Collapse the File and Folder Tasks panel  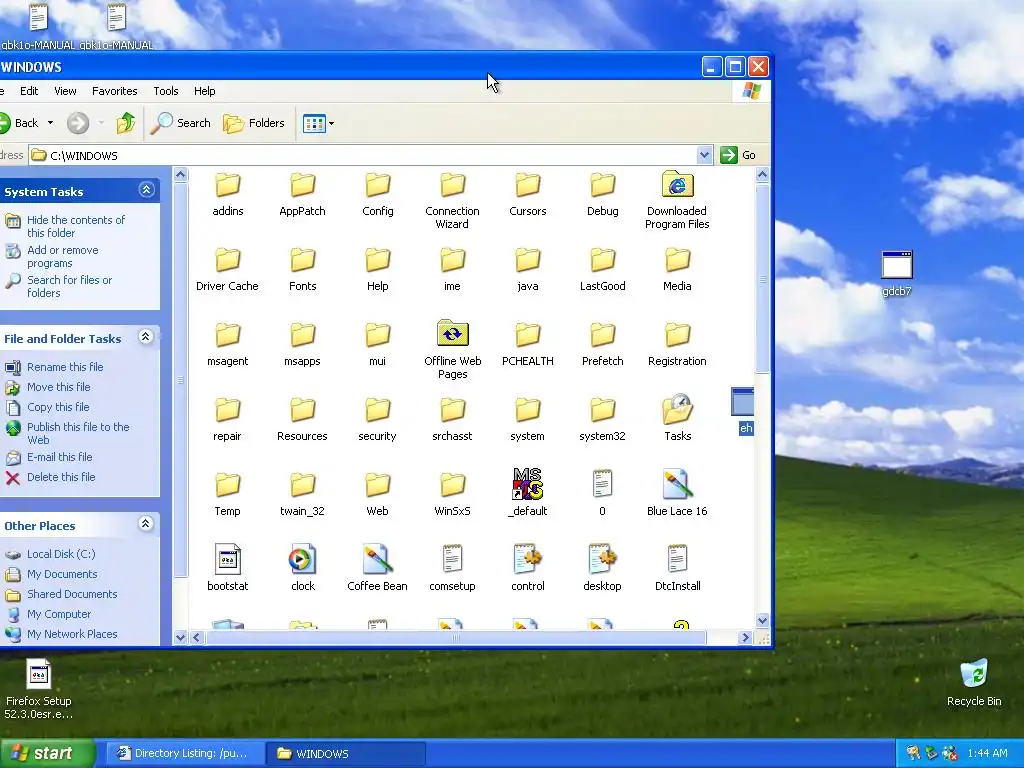coord(146,337)
